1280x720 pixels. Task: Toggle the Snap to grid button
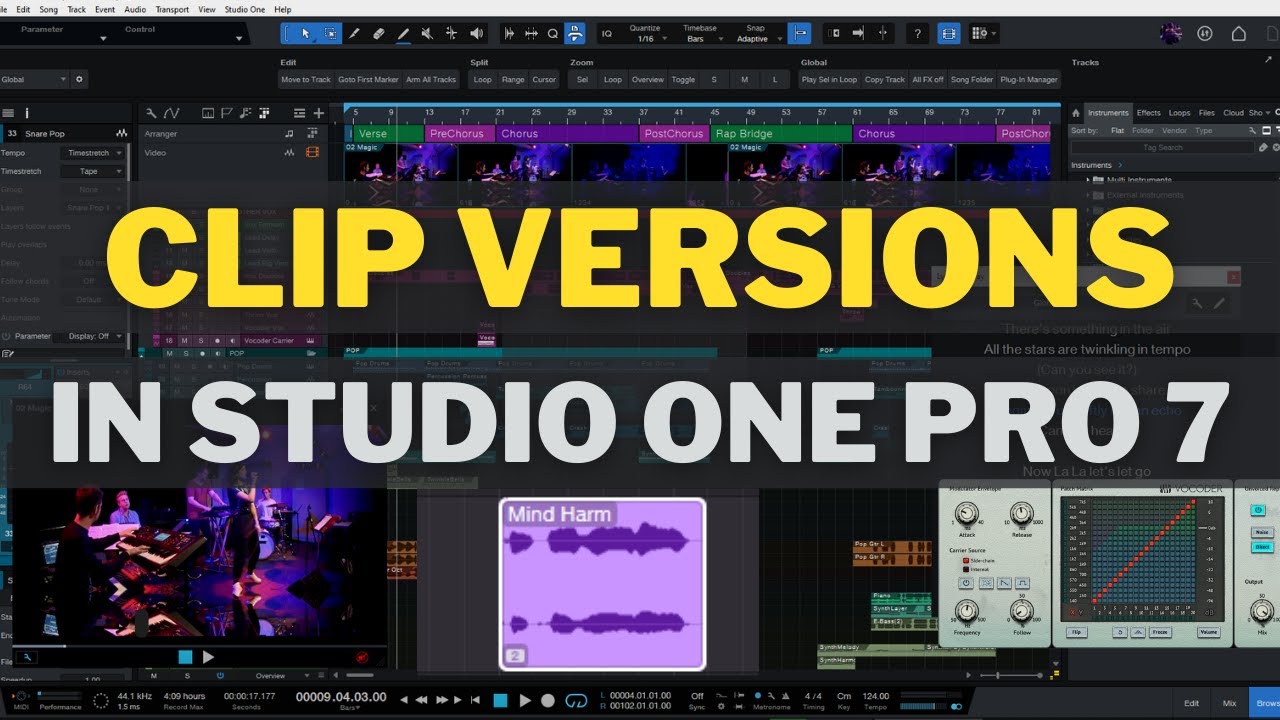[799, 33]
